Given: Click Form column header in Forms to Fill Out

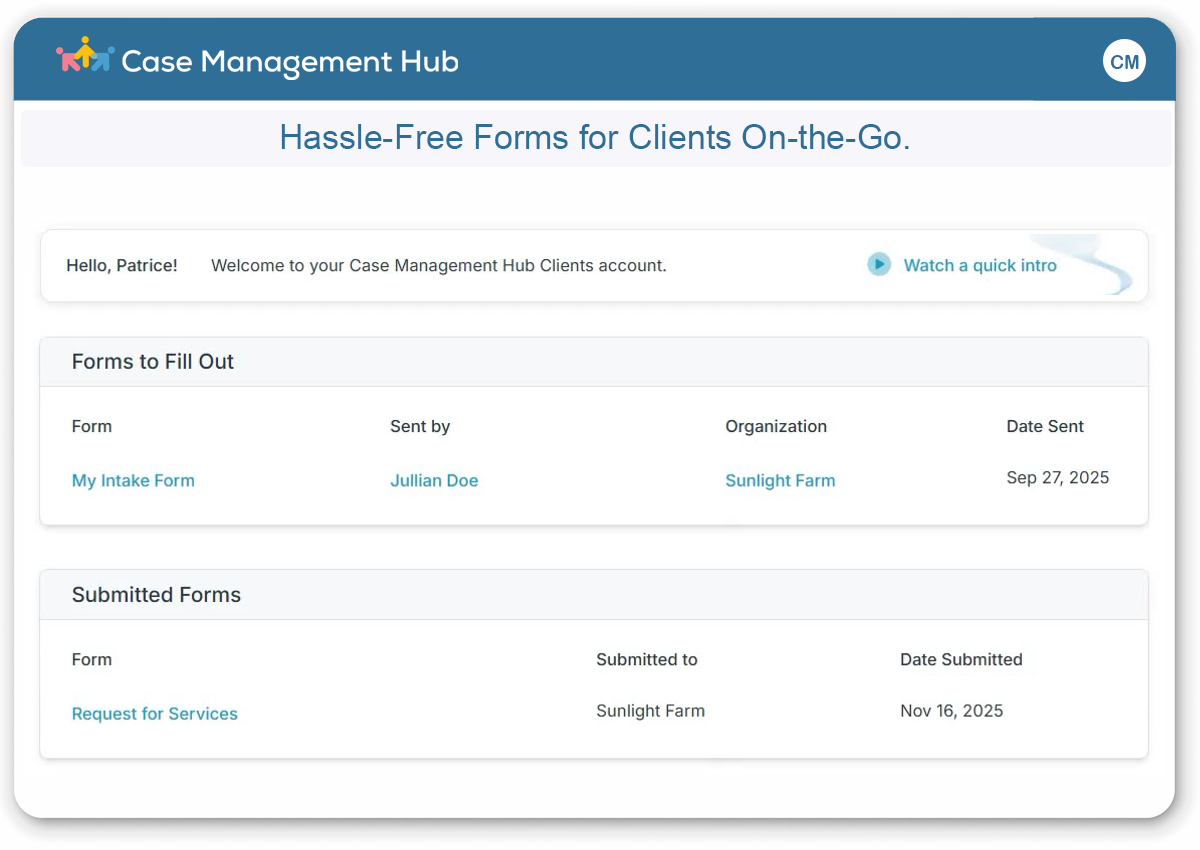Looking at the screenshot, I should click(x=92, y=426).
